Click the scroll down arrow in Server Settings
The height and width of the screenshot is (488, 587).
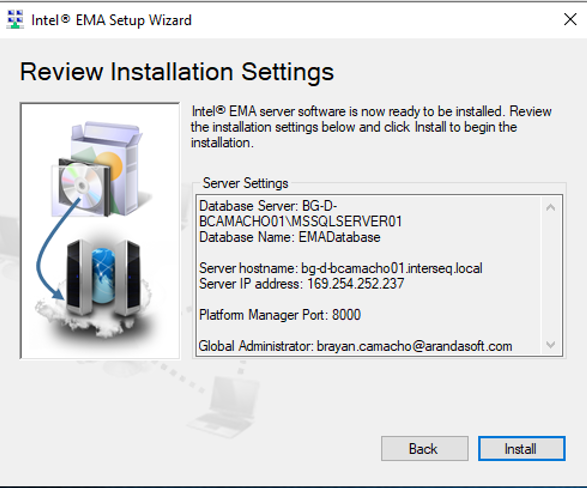point(550,344)
